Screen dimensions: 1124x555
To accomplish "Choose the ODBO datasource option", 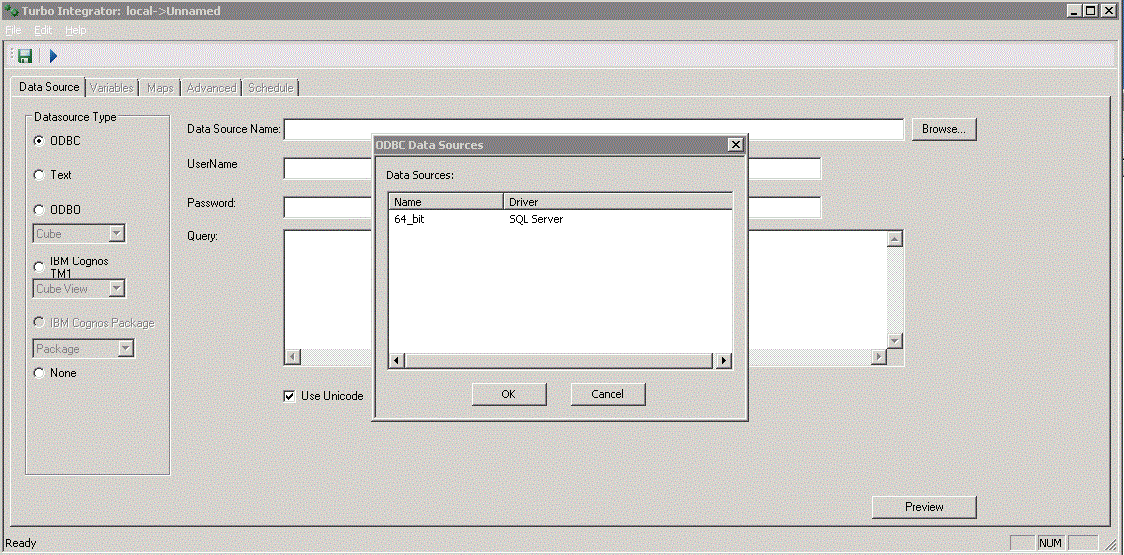I will click(39, 210).
